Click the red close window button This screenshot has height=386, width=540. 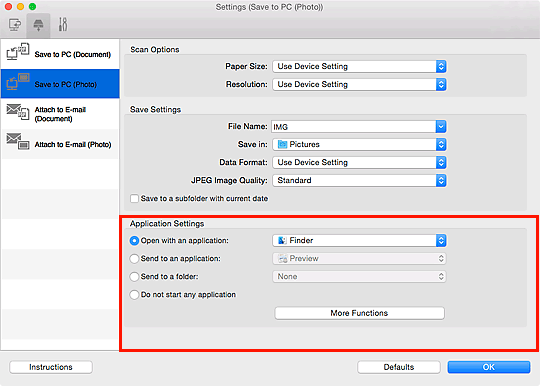9,7
